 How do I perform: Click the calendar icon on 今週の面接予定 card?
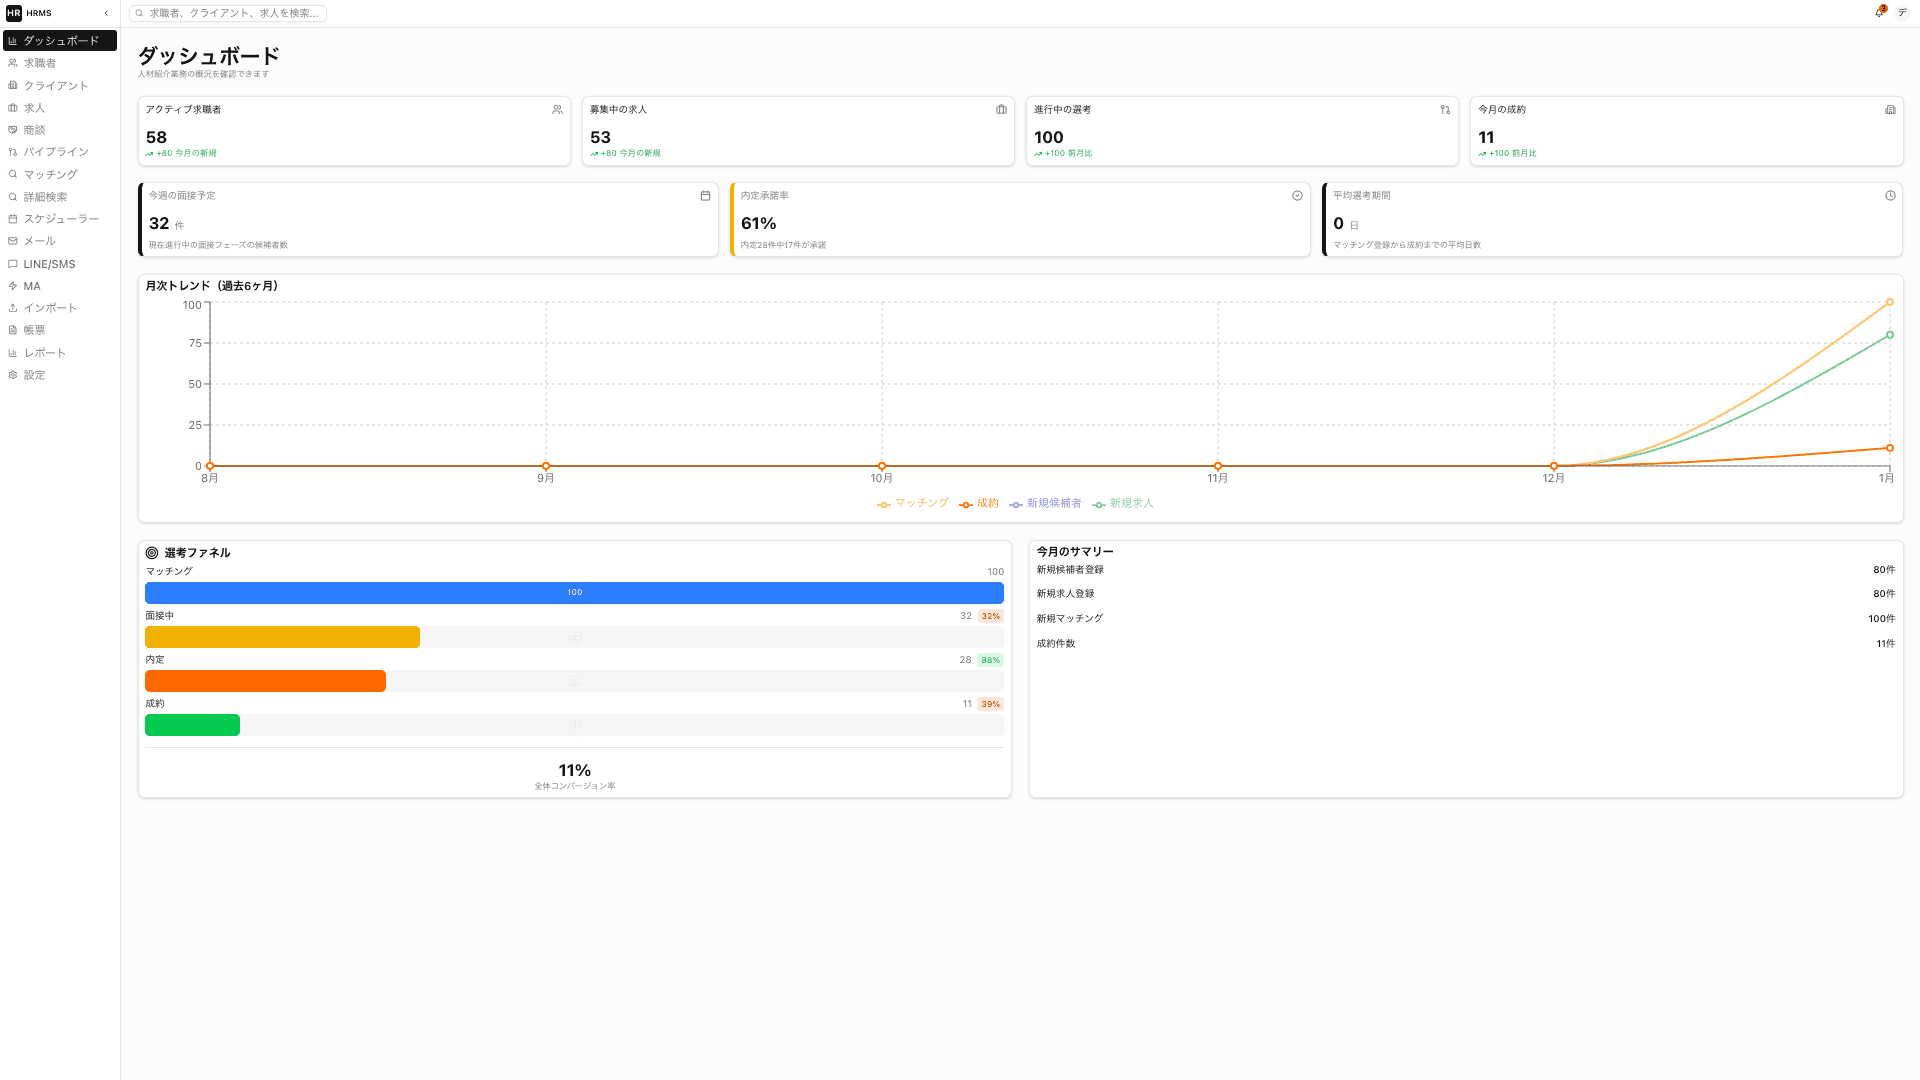705,196
